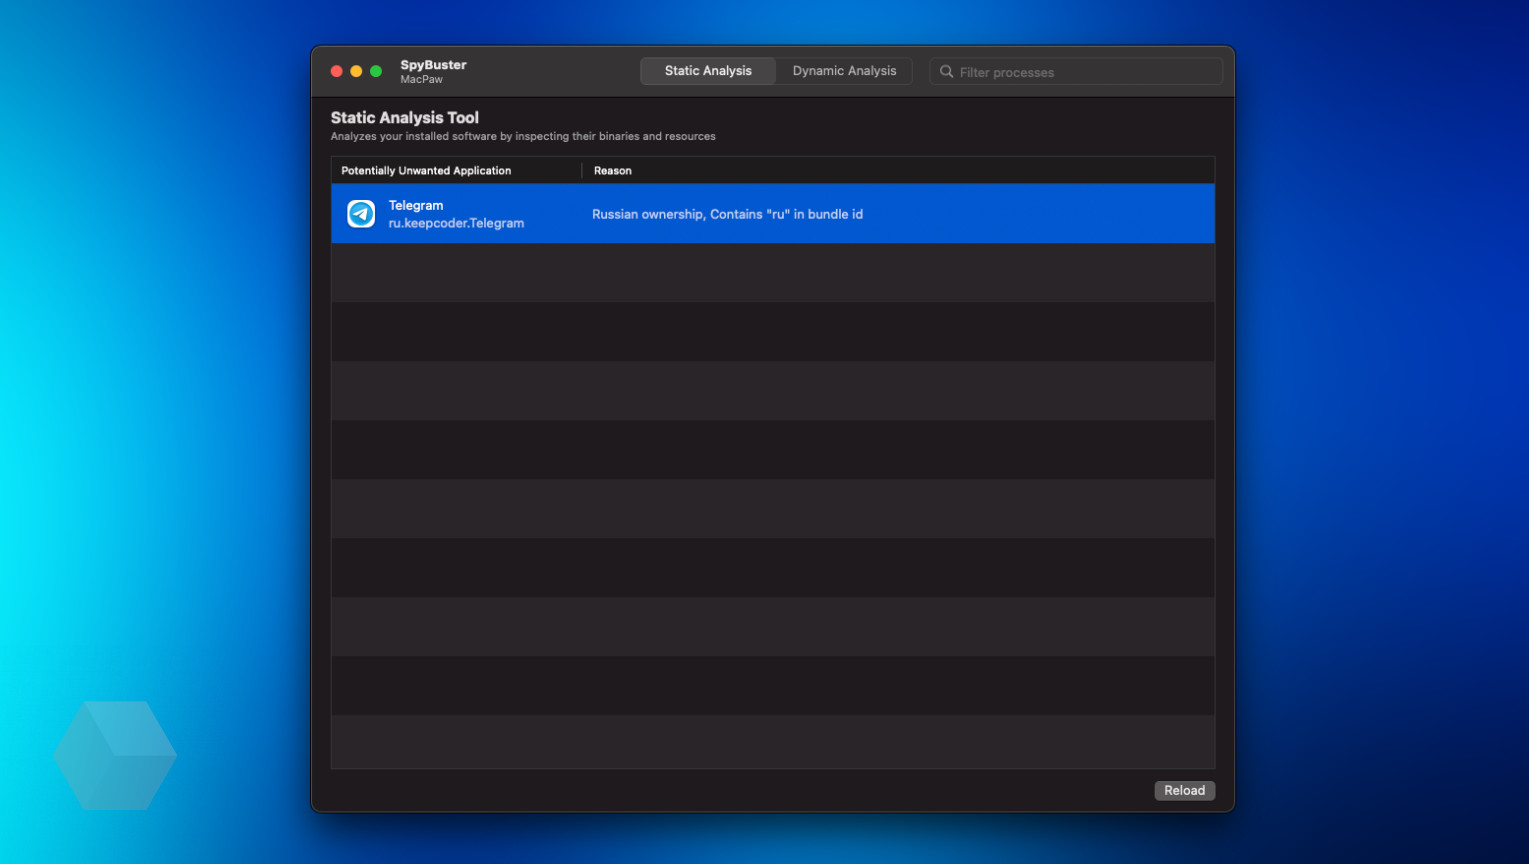This screenshot has width=1529, height=864.
Task: Click the SpyBuster window title
Action: (x=433, y=65)
